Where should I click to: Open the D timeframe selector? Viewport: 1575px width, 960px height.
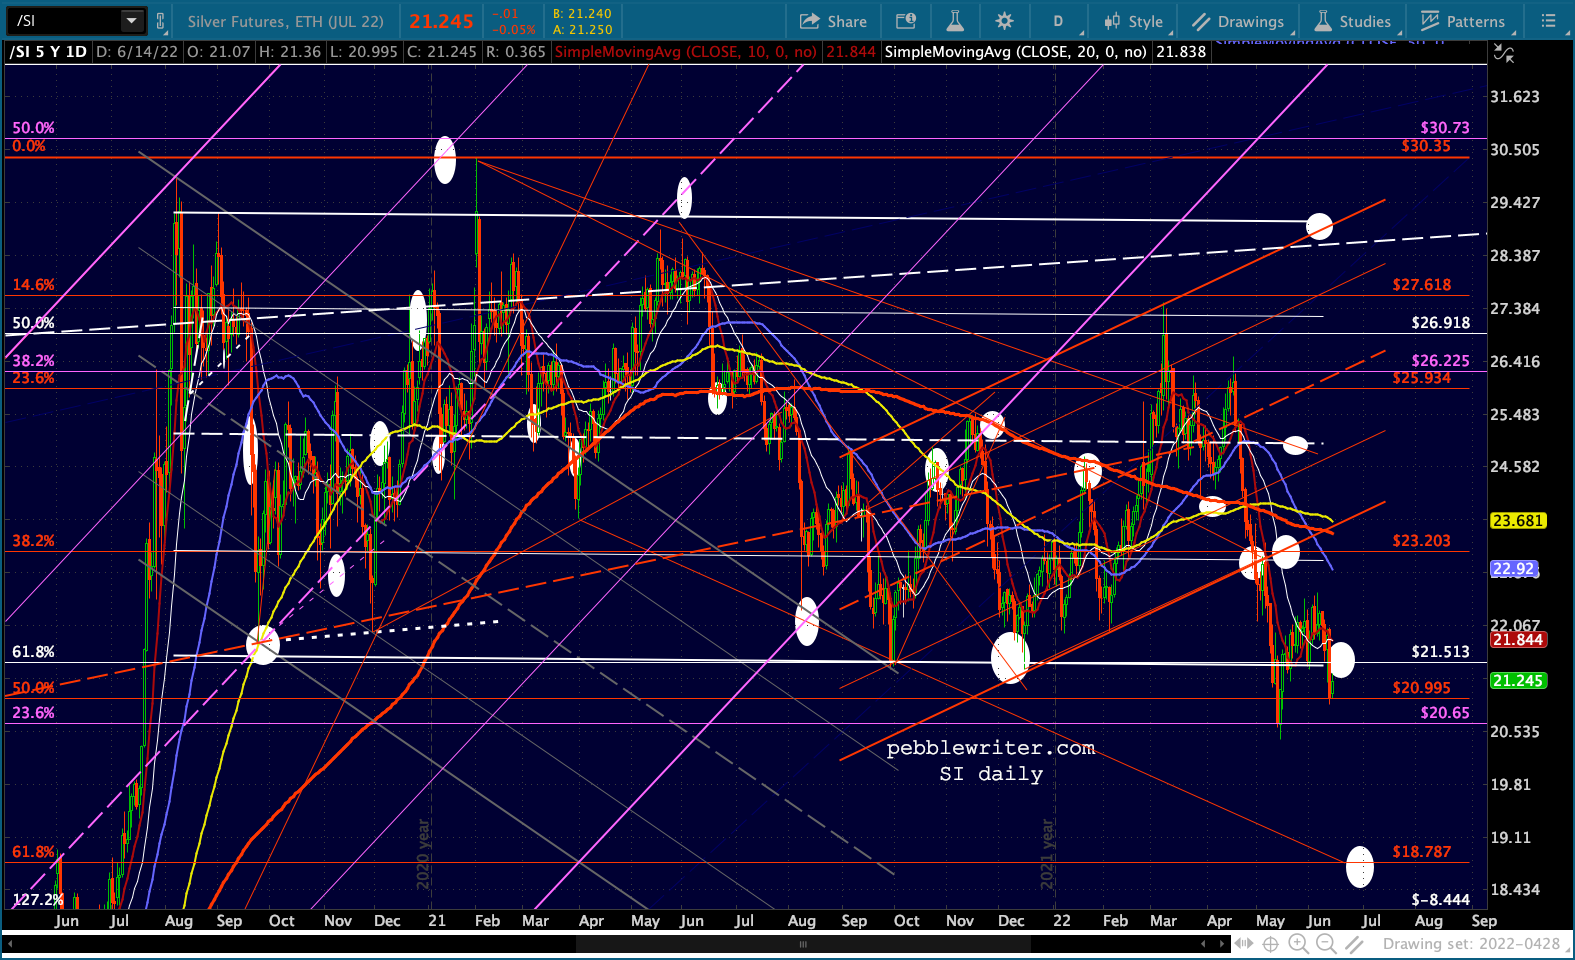1057,21
